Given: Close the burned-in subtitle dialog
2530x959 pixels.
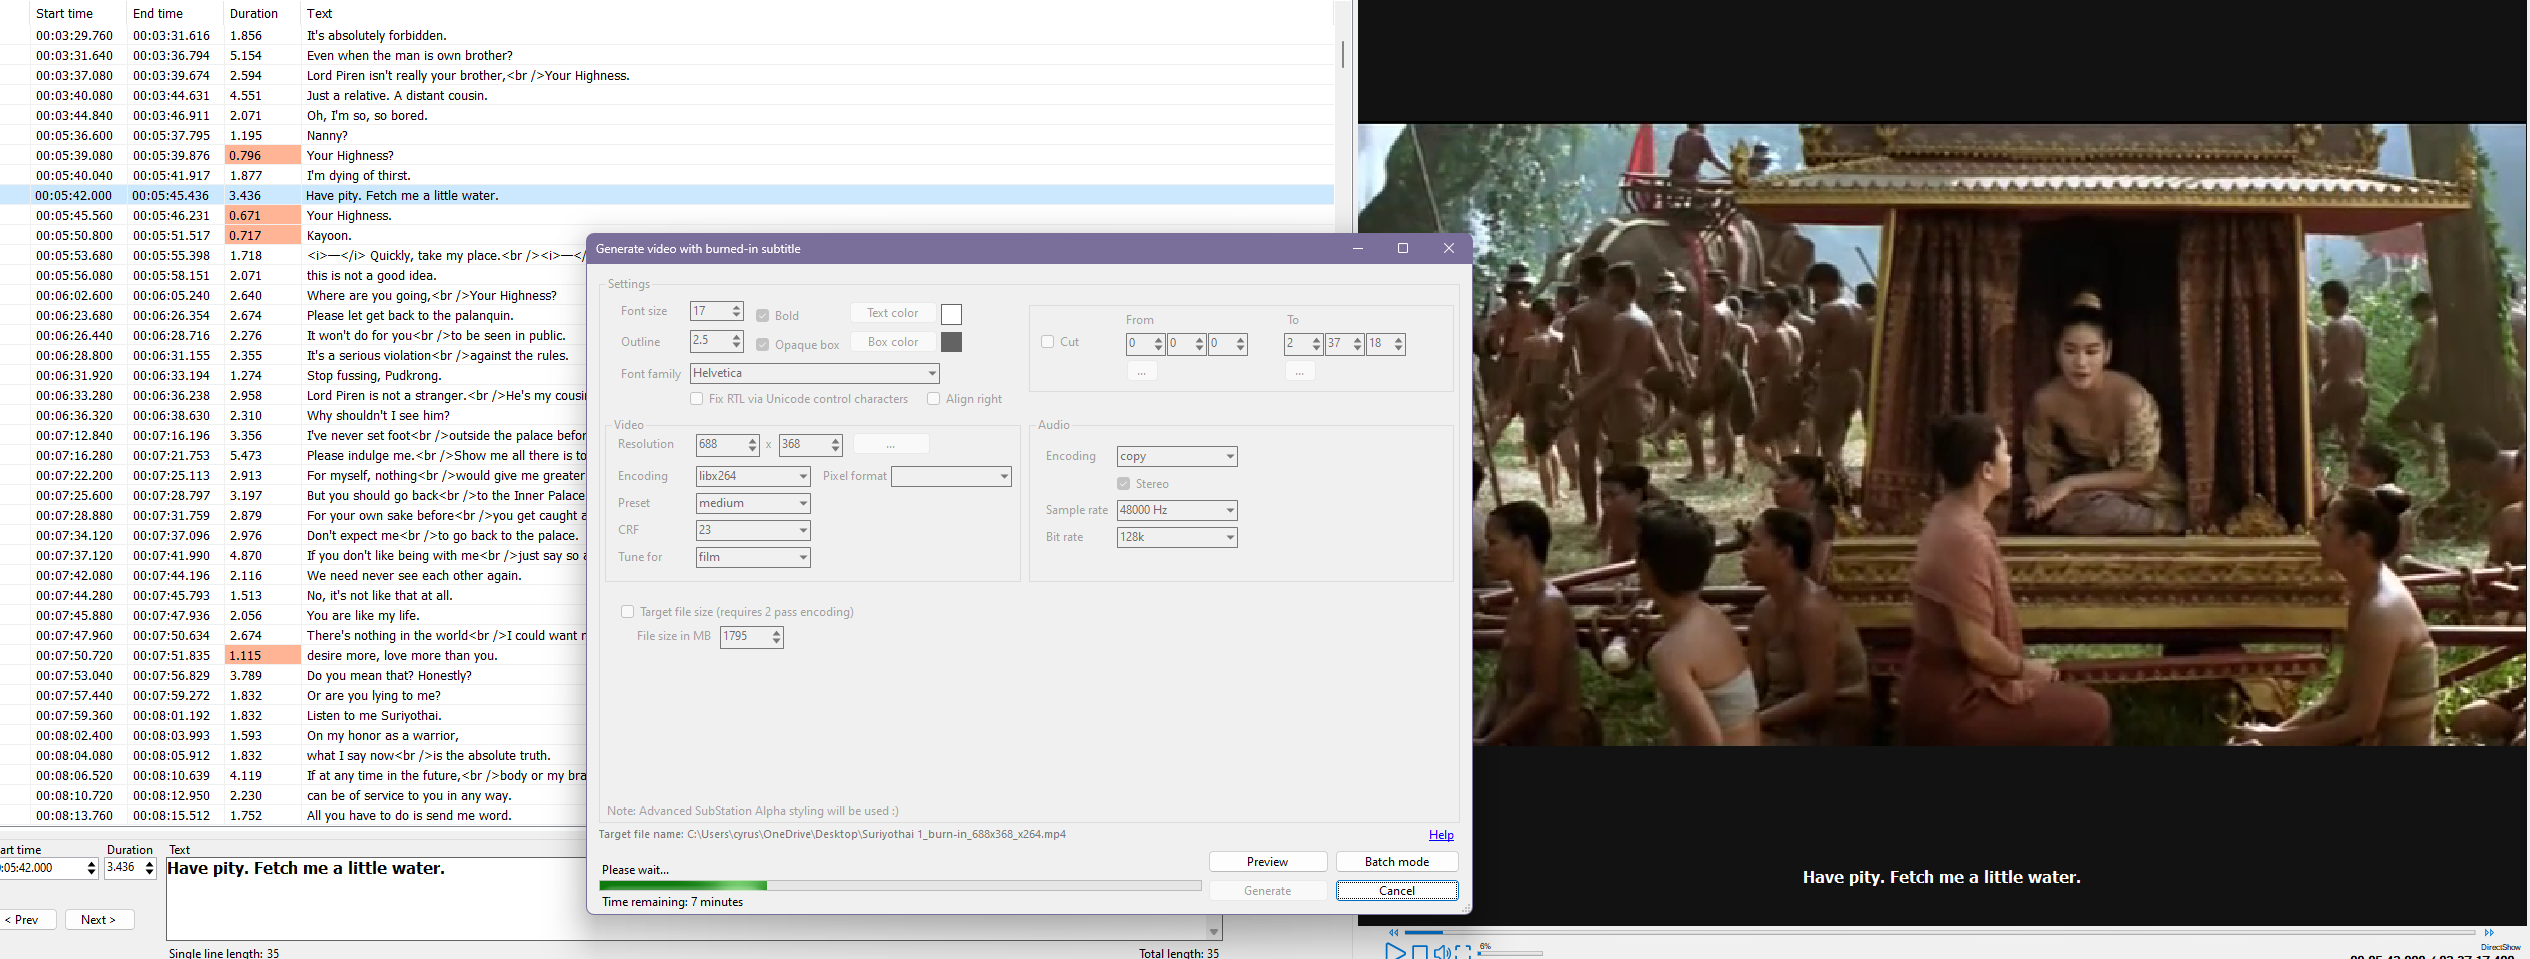Looking at the screenshot, I should point(1448,249).
